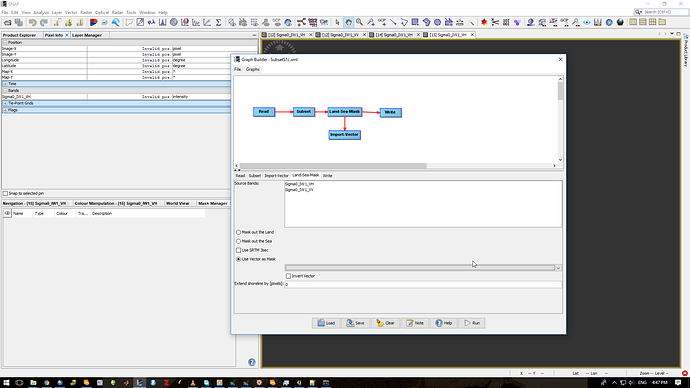This screenshot has width=690, height=388.
Task: Click the black sphere 3D view icon
Action: (620, 22)
